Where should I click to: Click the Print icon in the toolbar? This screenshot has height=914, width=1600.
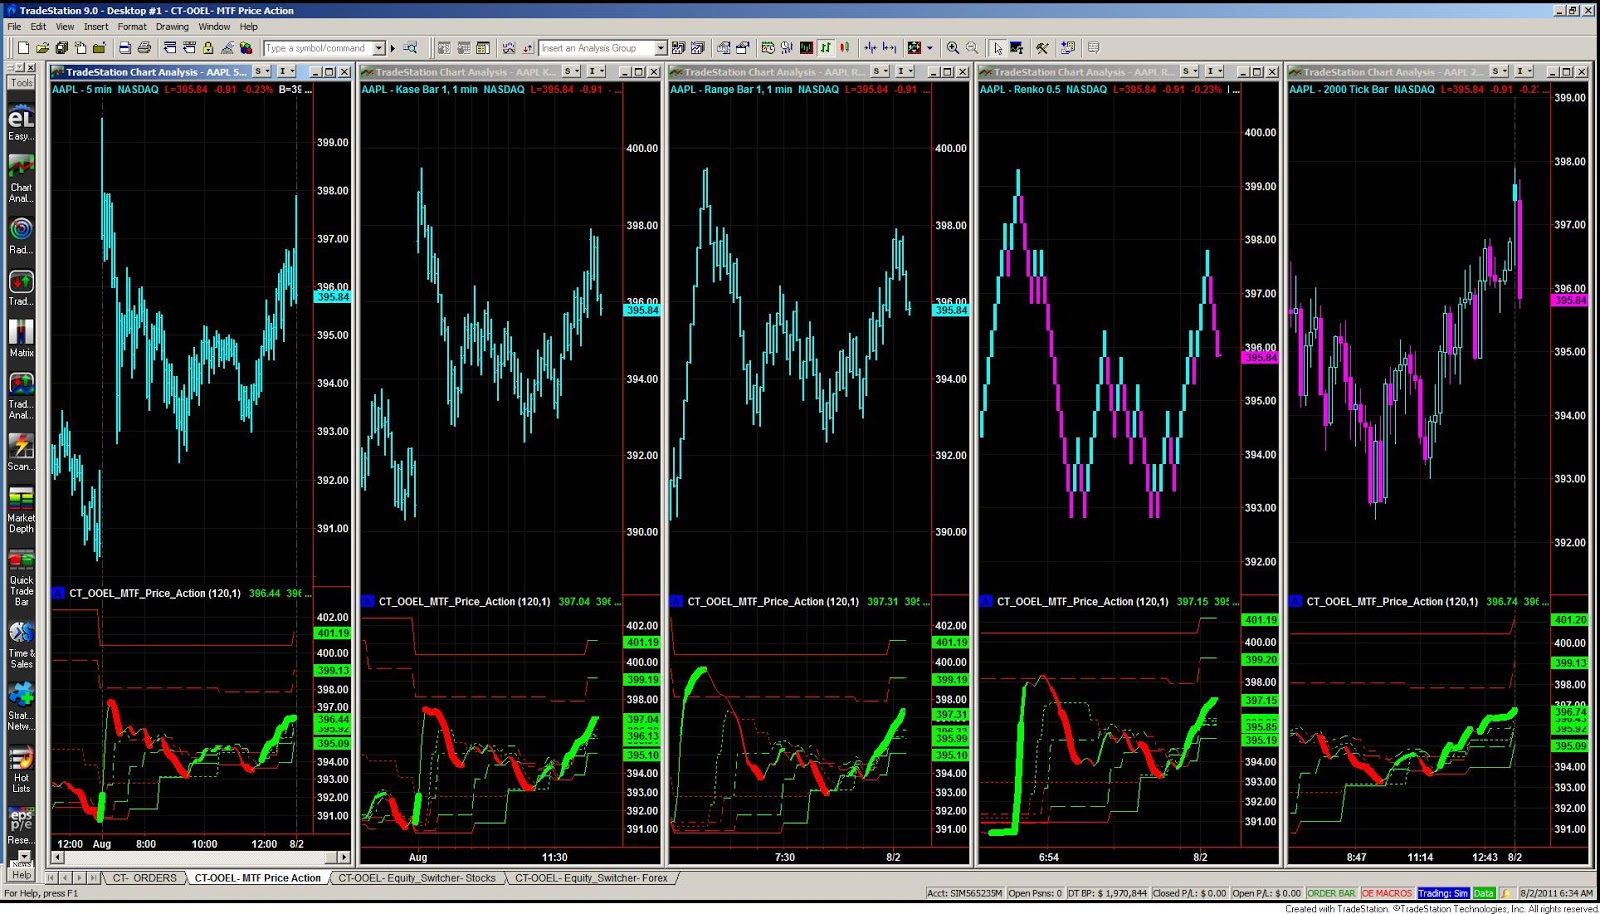coord(144,48)
